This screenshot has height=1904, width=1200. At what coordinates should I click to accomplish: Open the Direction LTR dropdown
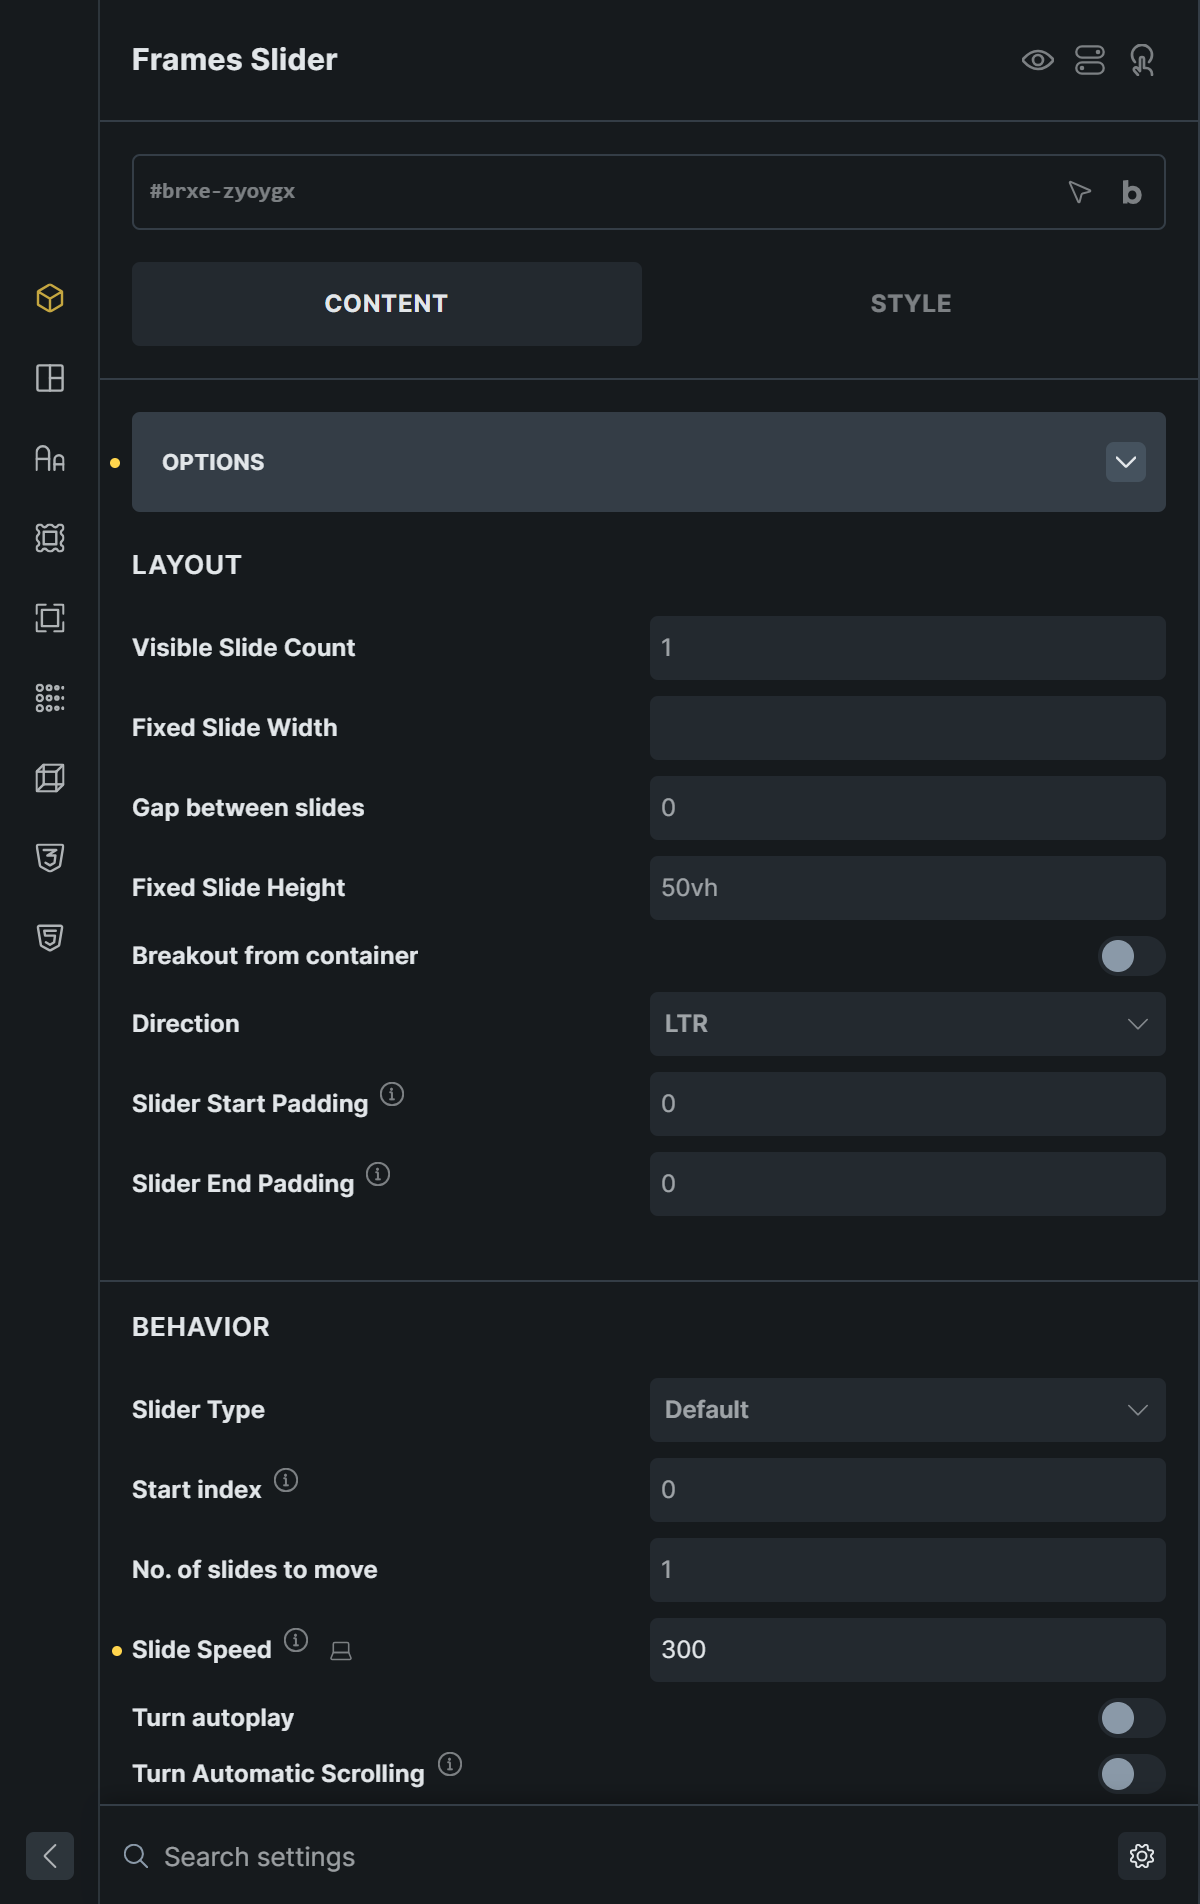[908, 1024]
